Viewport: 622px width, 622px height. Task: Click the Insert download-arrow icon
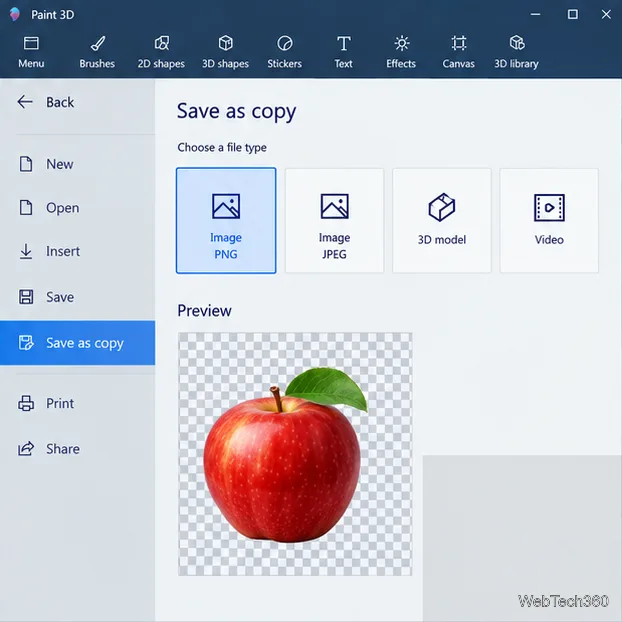(26, 251)
